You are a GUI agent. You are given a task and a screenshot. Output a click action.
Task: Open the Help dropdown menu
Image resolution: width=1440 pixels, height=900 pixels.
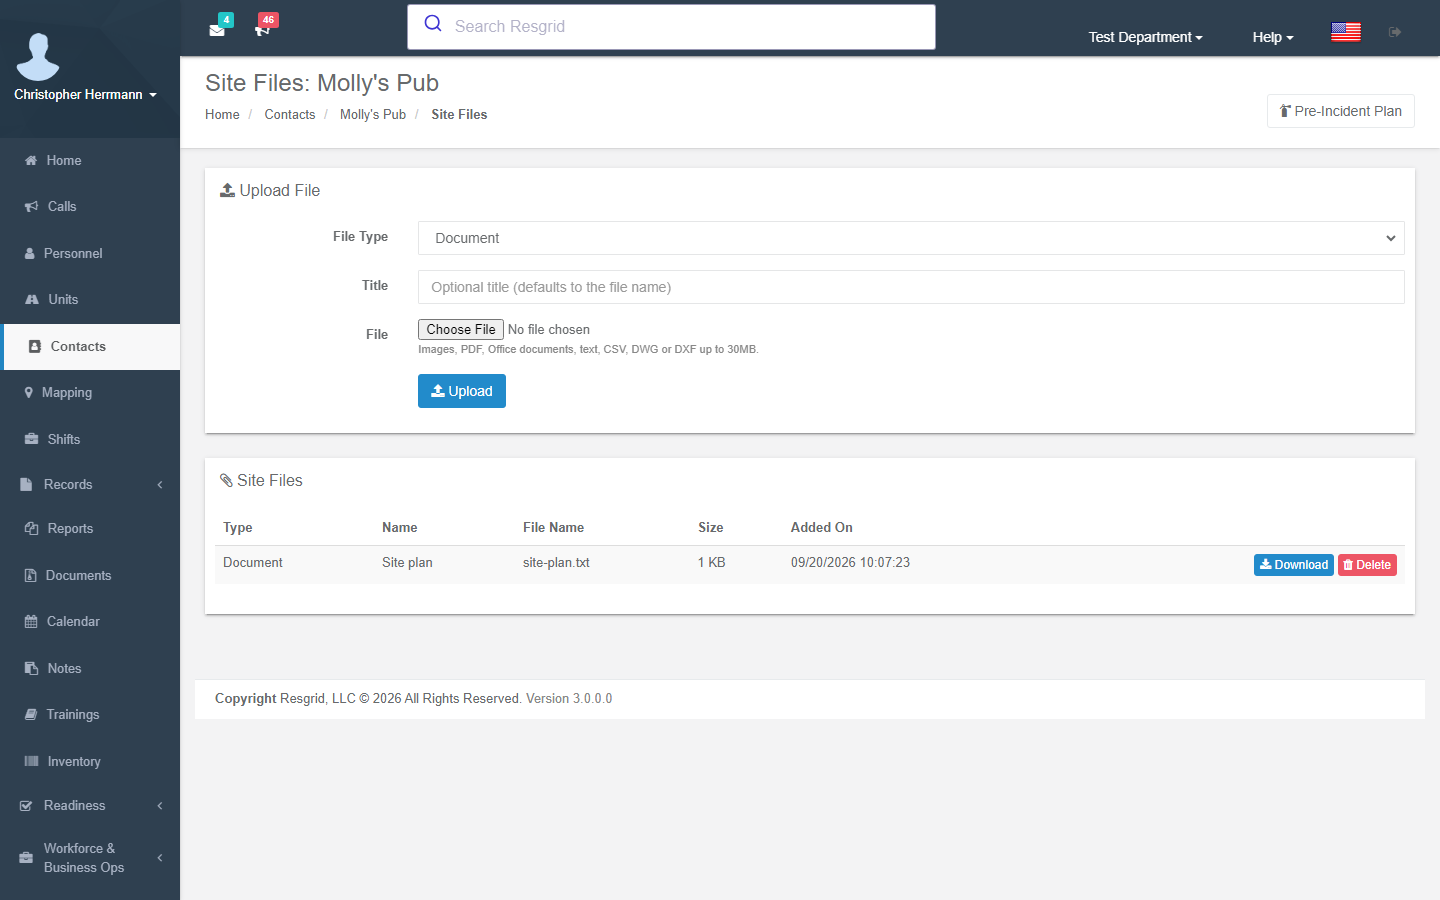point(1273,37)
